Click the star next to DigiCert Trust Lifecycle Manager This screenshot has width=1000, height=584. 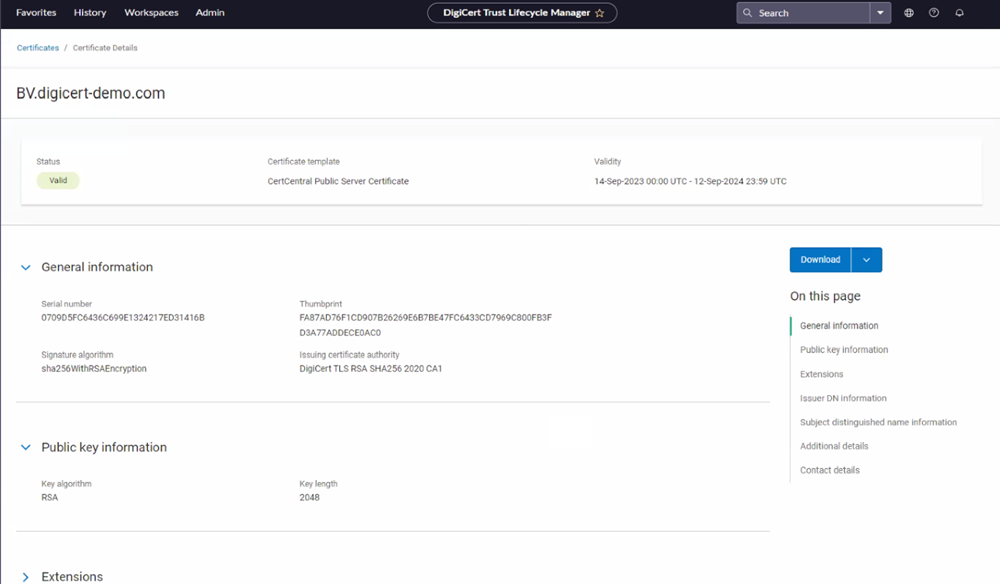(600, 13)
